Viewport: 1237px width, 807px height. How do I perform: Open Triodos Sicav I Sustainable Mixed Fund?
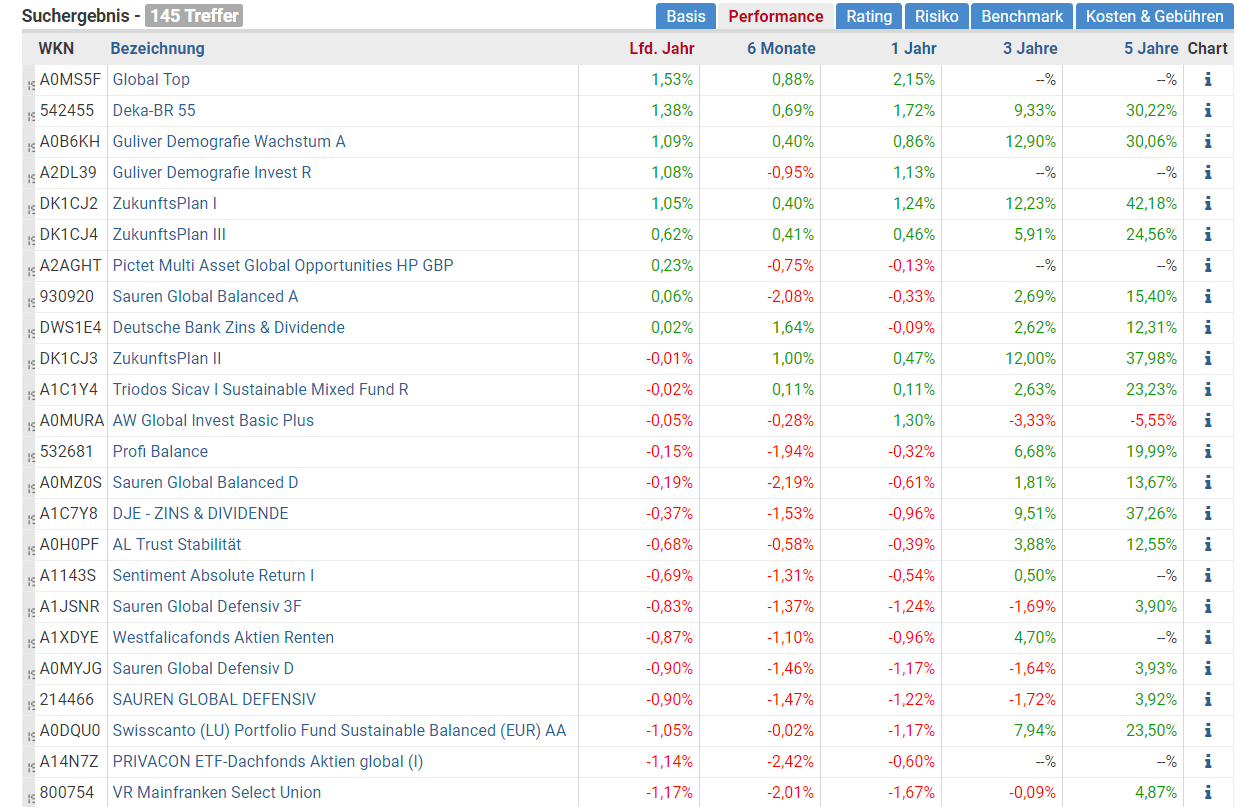[x=261, y=390]
